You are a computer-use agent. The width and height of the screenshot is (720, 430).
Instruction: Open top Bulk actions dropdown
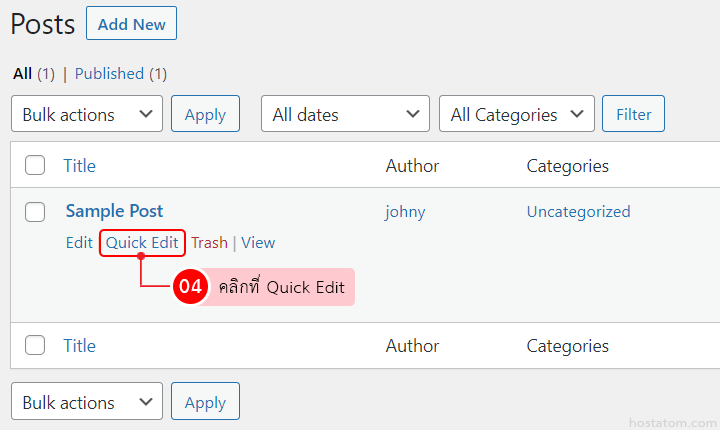pyautogui.click(x=86, y=114)
